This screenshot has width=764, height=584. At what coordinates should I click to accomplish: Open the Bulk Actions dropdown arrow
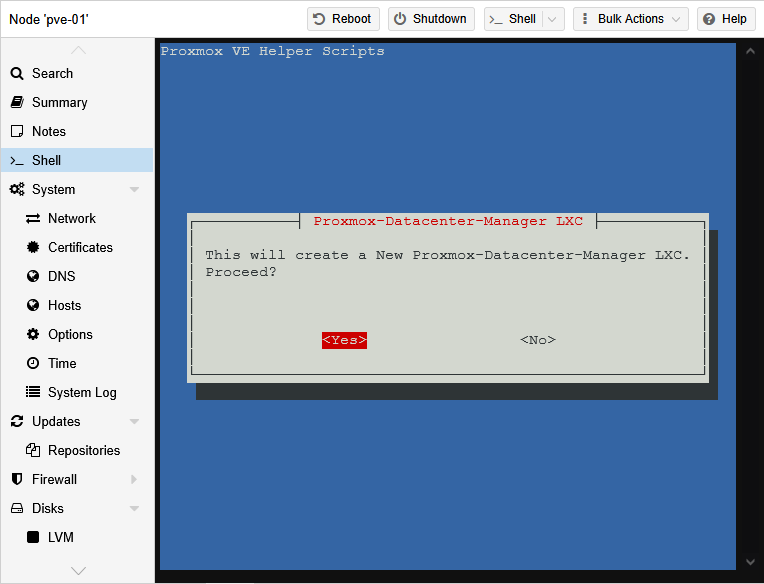[x=676, y=19]
